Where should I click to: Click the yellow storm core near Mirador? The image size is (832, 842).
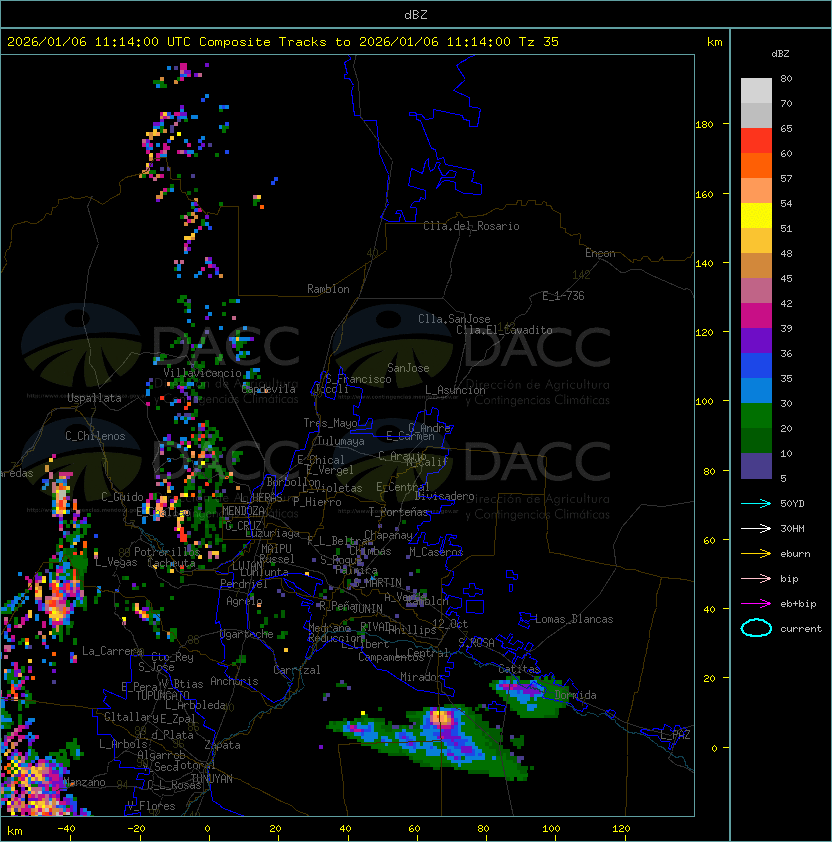pos(440,717)
